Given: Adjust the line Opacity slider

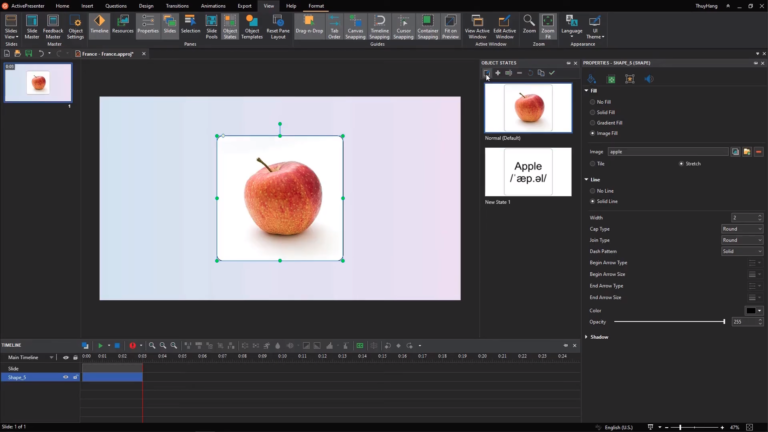Looking at the screenshot, I should coord(670,322).
